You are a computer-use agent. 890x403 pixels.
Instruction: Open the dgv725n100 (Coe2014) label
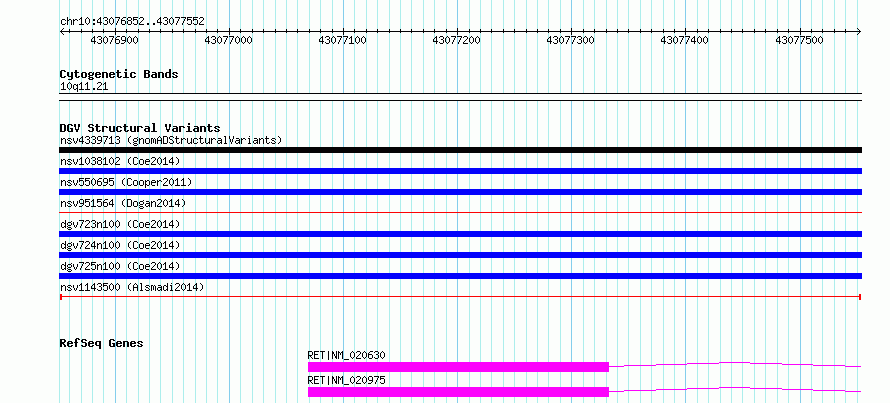pos(120,266)
